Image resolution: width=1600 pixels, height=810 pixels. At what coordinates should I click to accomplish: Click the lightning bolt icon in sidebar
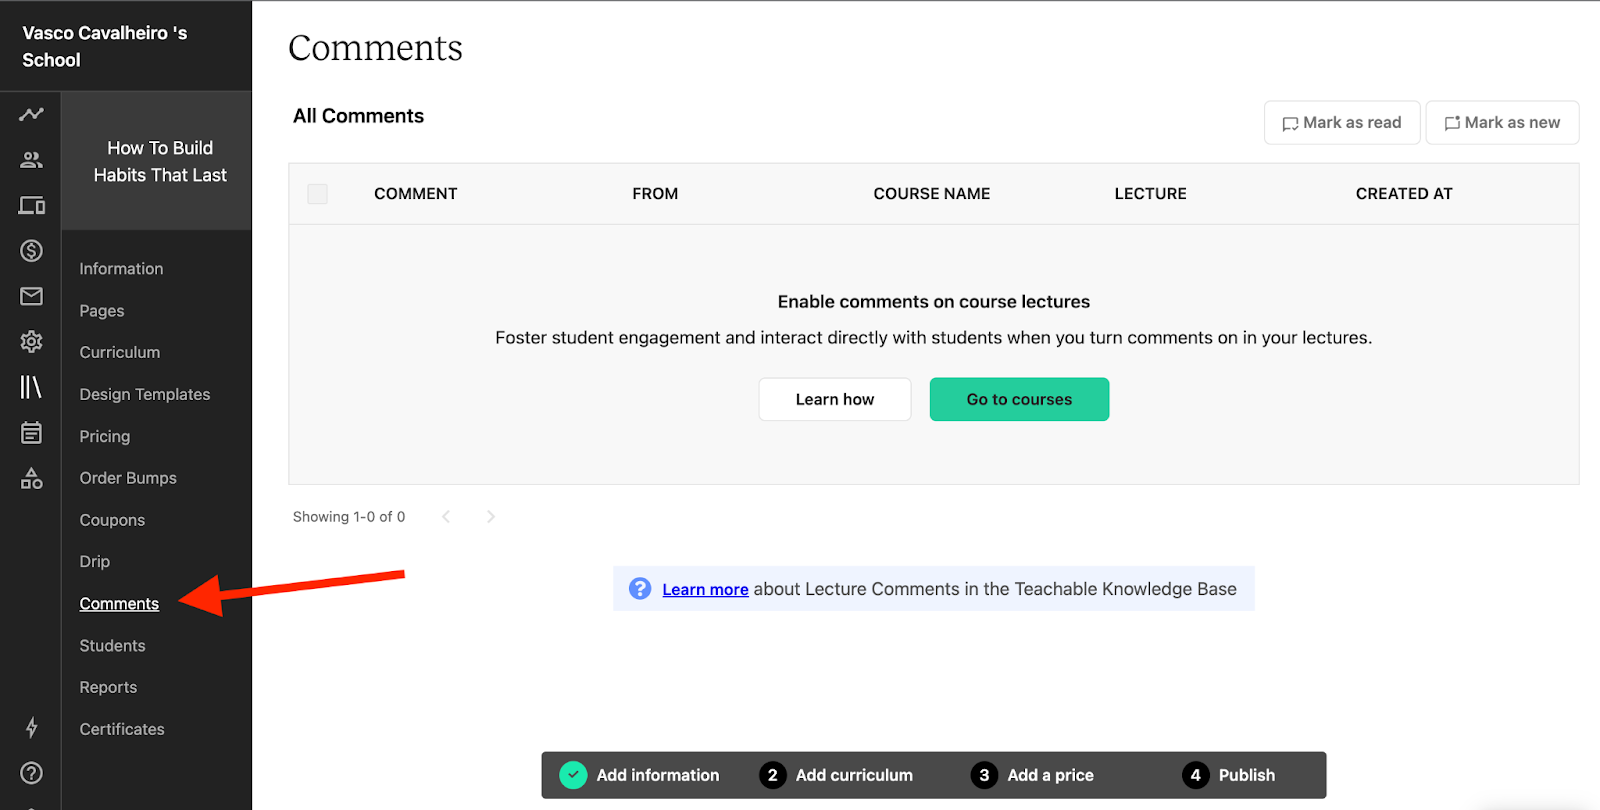point(31,727)
